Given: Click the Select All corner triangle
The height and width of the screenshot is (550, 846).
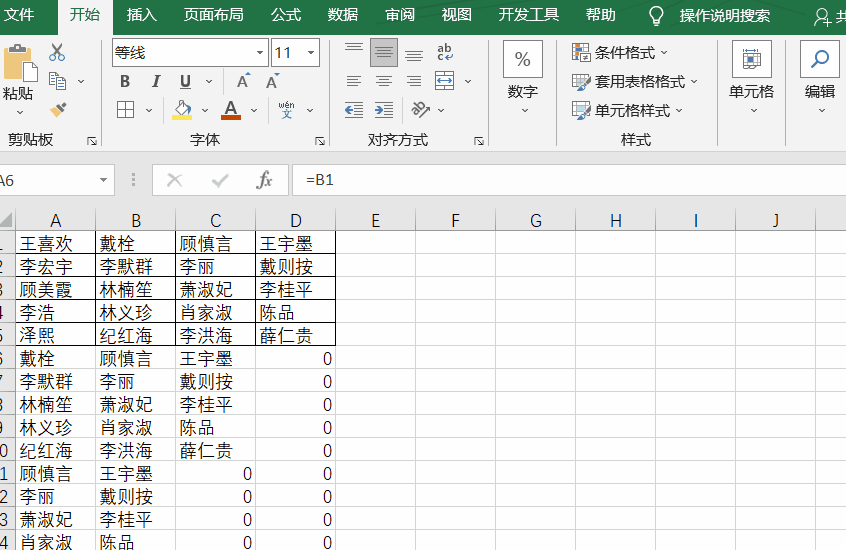Looking at the screenshot, I should 7,220.
